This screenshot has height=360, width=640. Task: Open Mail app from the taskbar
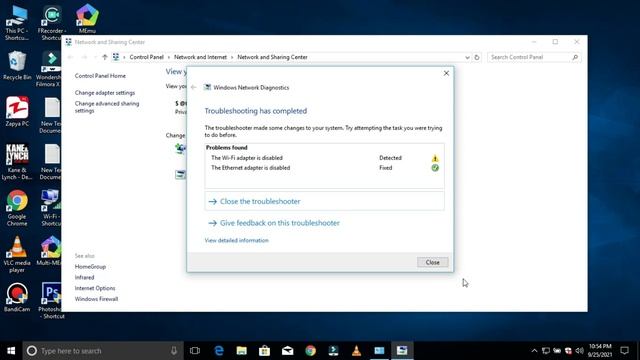287,351
